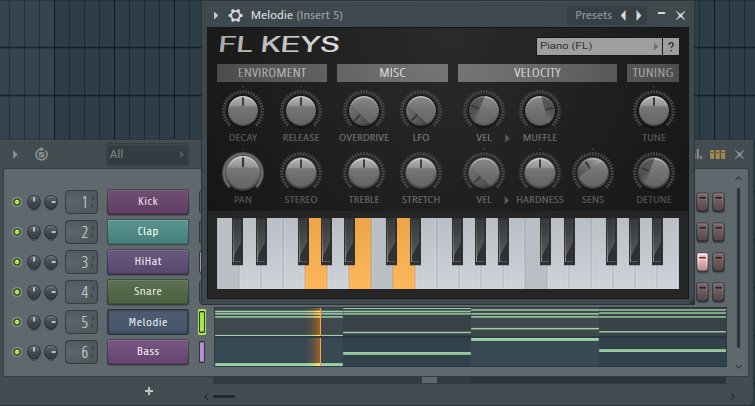Mute the Snare channel
This screenshot has height=406, width=755.
(x=17, y=292)
